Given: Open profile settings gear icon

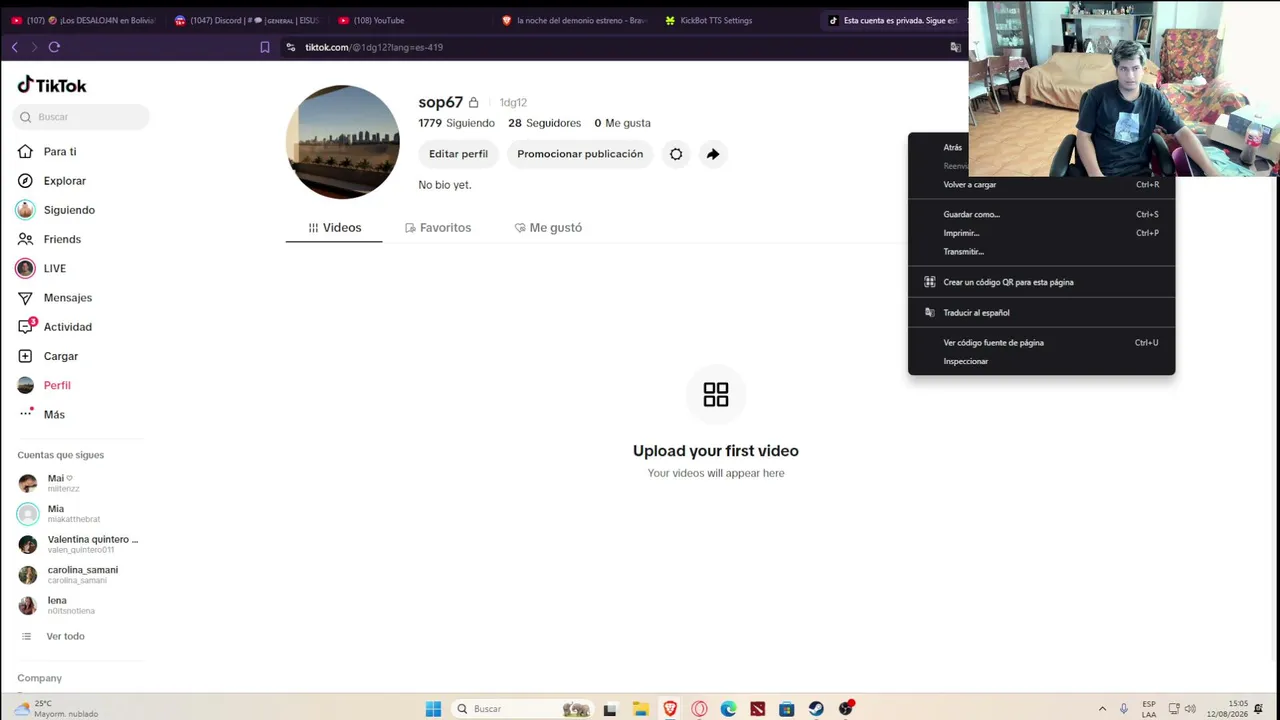Looking at the screenshot, I should click(x=676, y=154).
